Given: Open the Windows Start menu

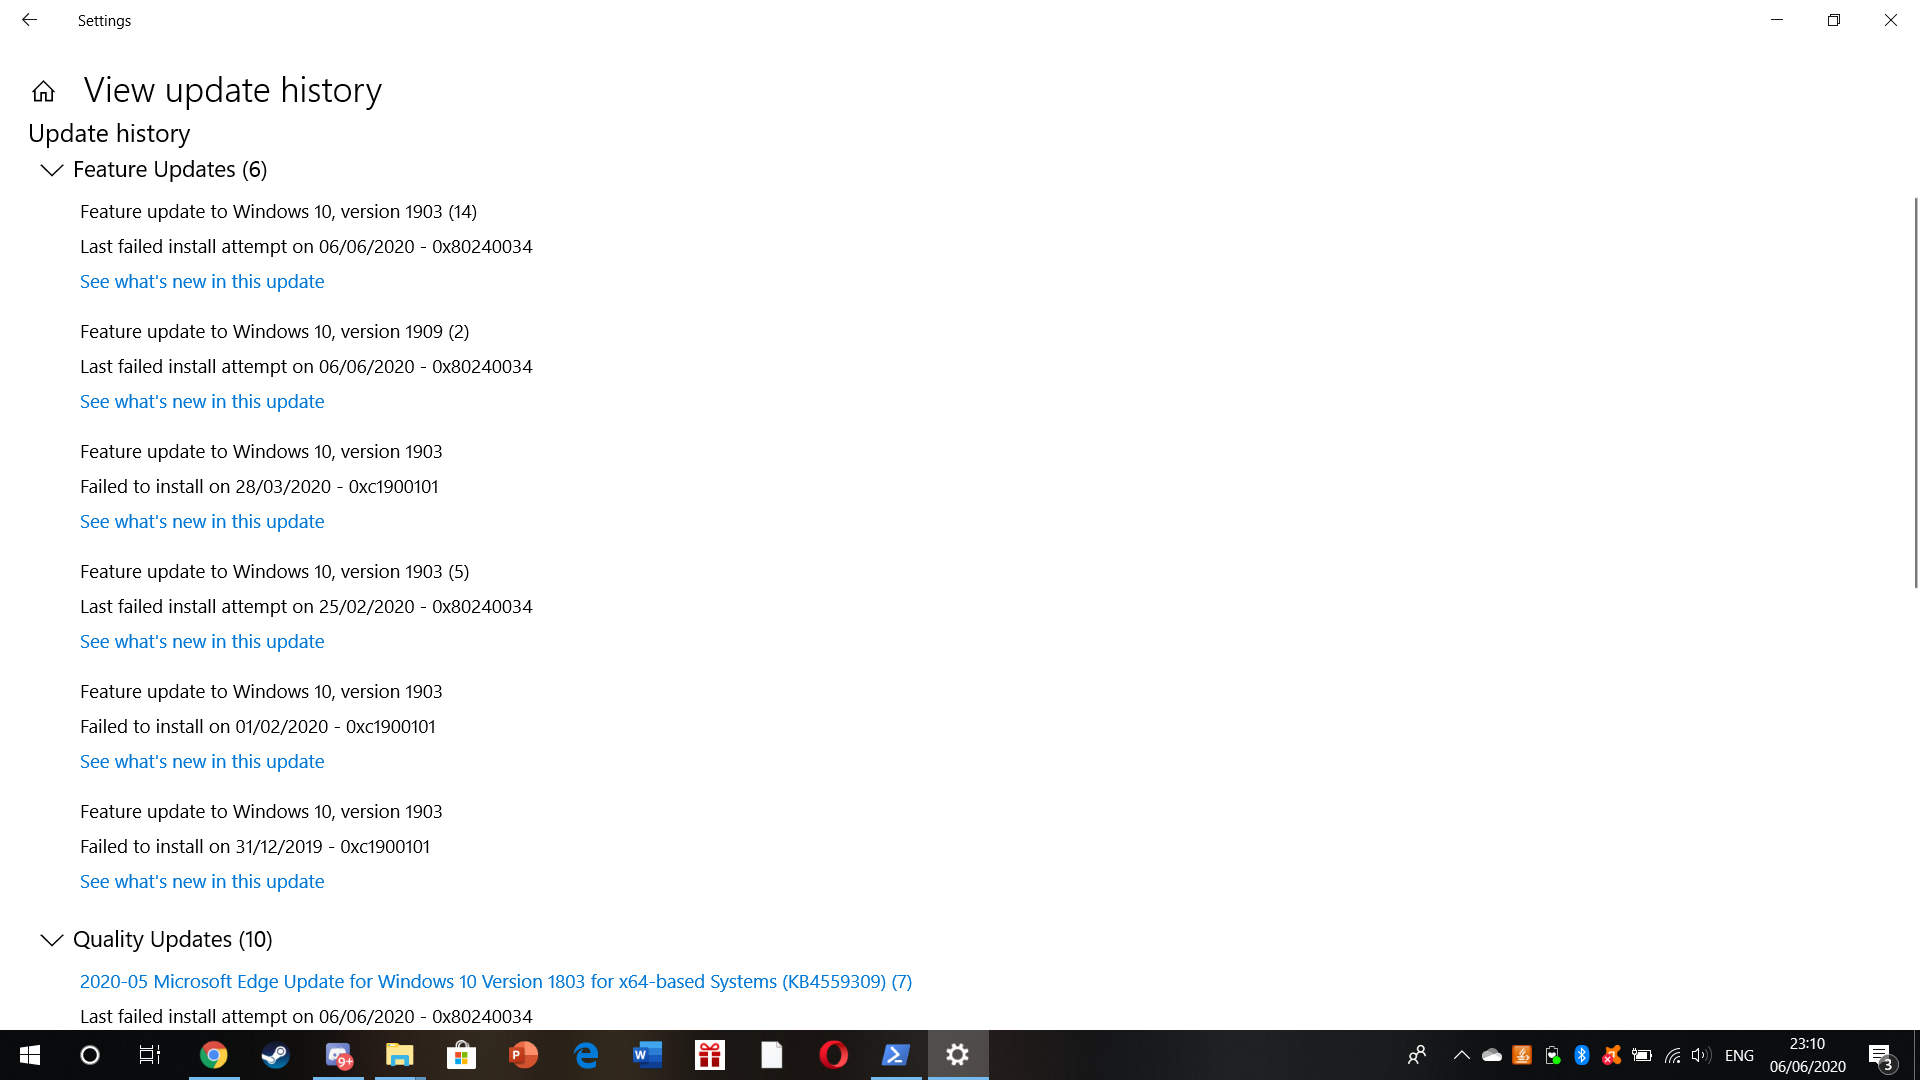Looking at the screenshot, I should click(x=30, y=1055).
